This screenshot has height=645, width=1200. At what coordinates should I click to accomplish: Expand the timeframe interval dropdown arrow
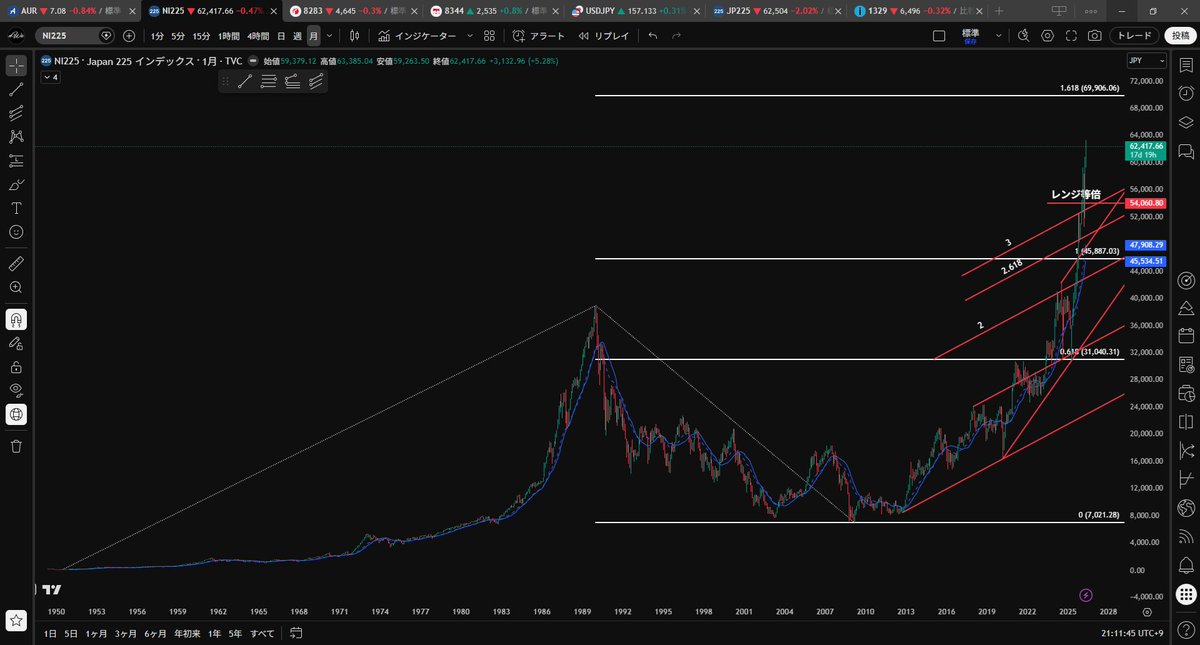329,35
